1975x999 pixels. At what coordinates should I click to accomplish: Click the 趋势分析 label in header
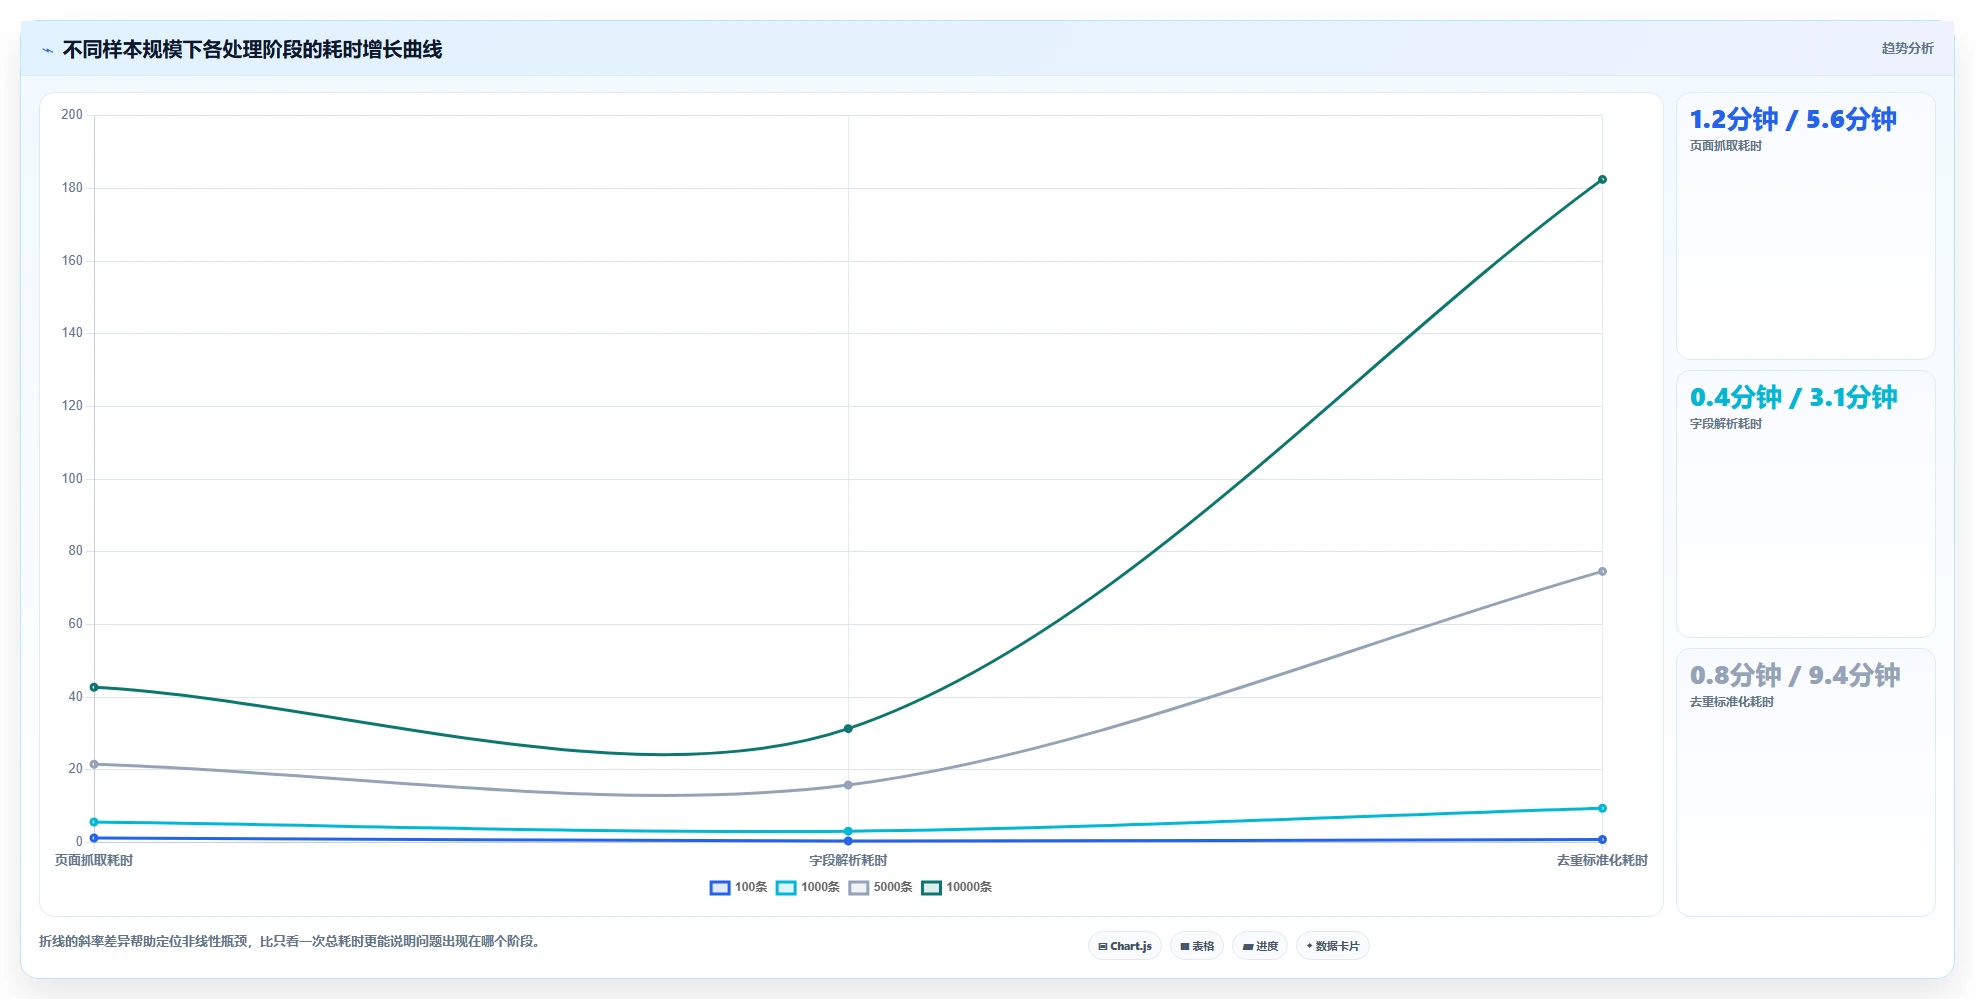[1907, 48]
